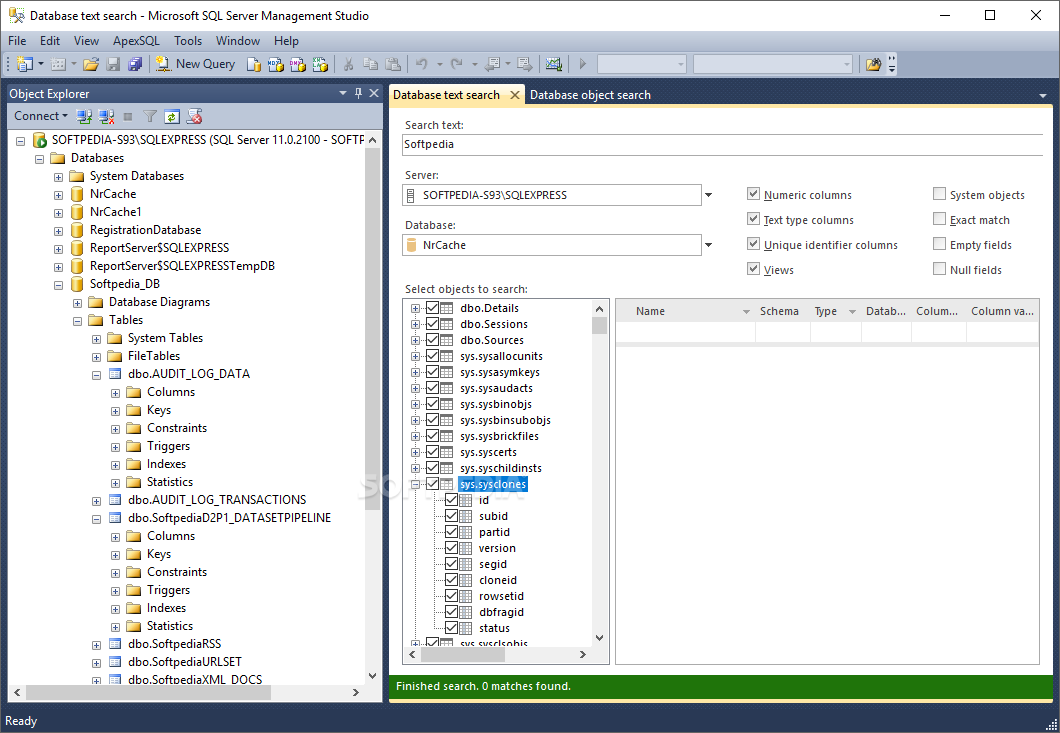Open the Server dropdown arrow
The height and width of the screenshot is (733, 1060).
[x=708, y=195]
